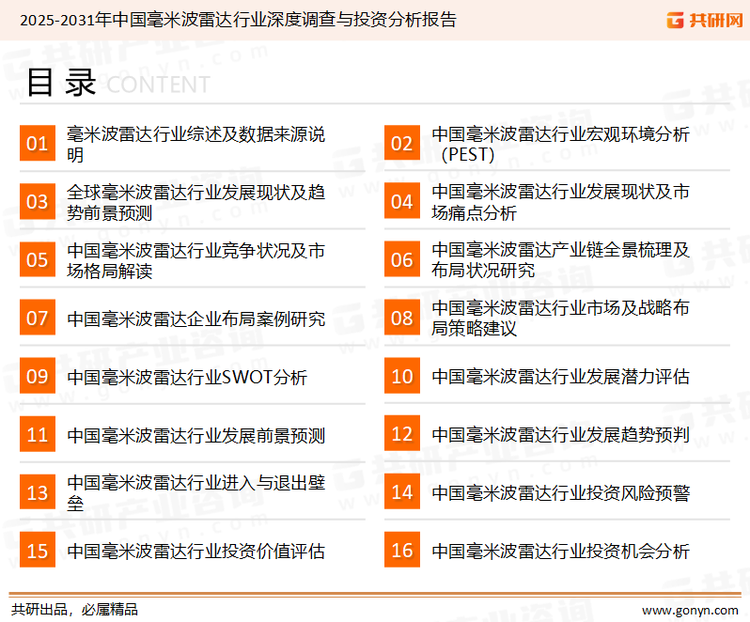Click the 目录 heading
The image size is (750, 622).
pyautogui.click(x=61, y=83)
